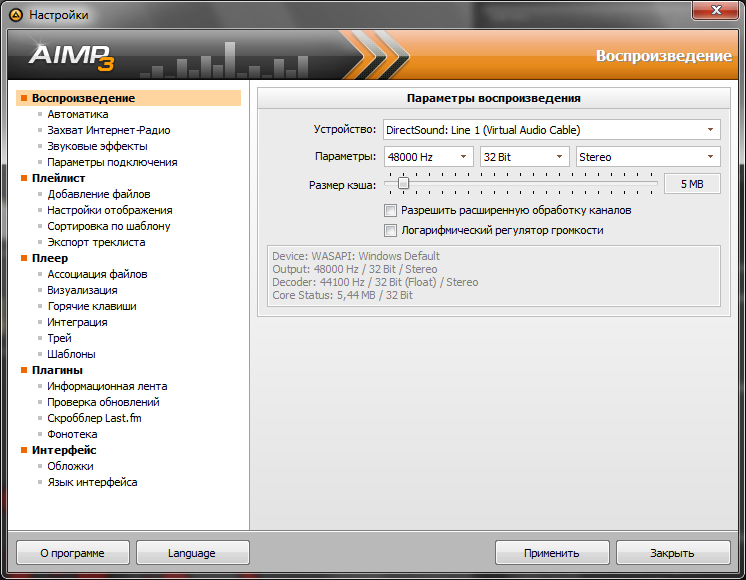This screenshot has width=746, height=580.
Task: Click the Language button
Action: coord(192,553)
